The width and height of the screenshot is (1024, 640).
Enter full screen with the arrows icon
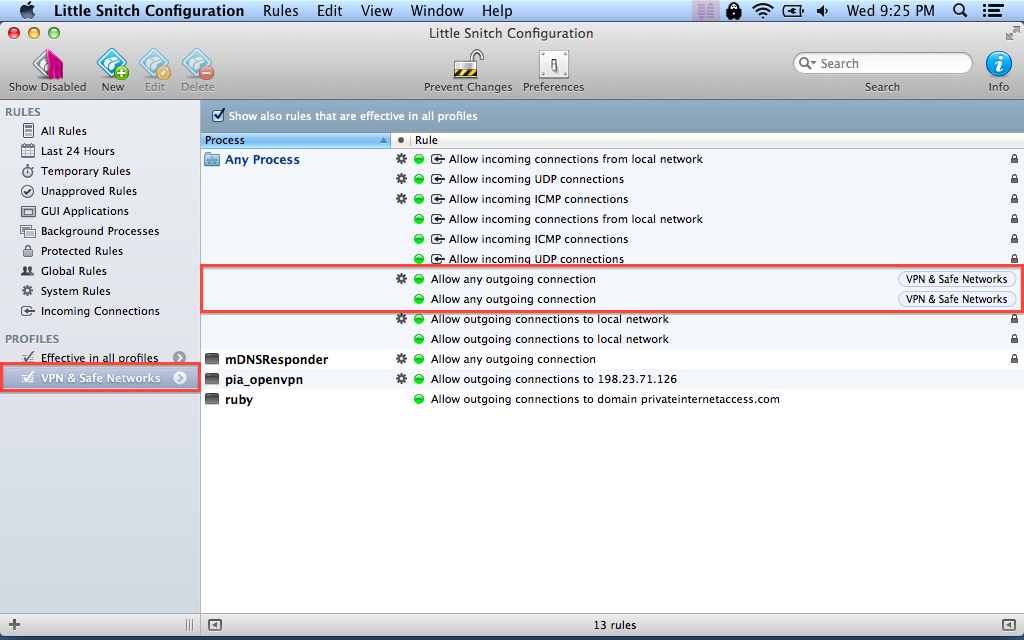pos(1013,33)
